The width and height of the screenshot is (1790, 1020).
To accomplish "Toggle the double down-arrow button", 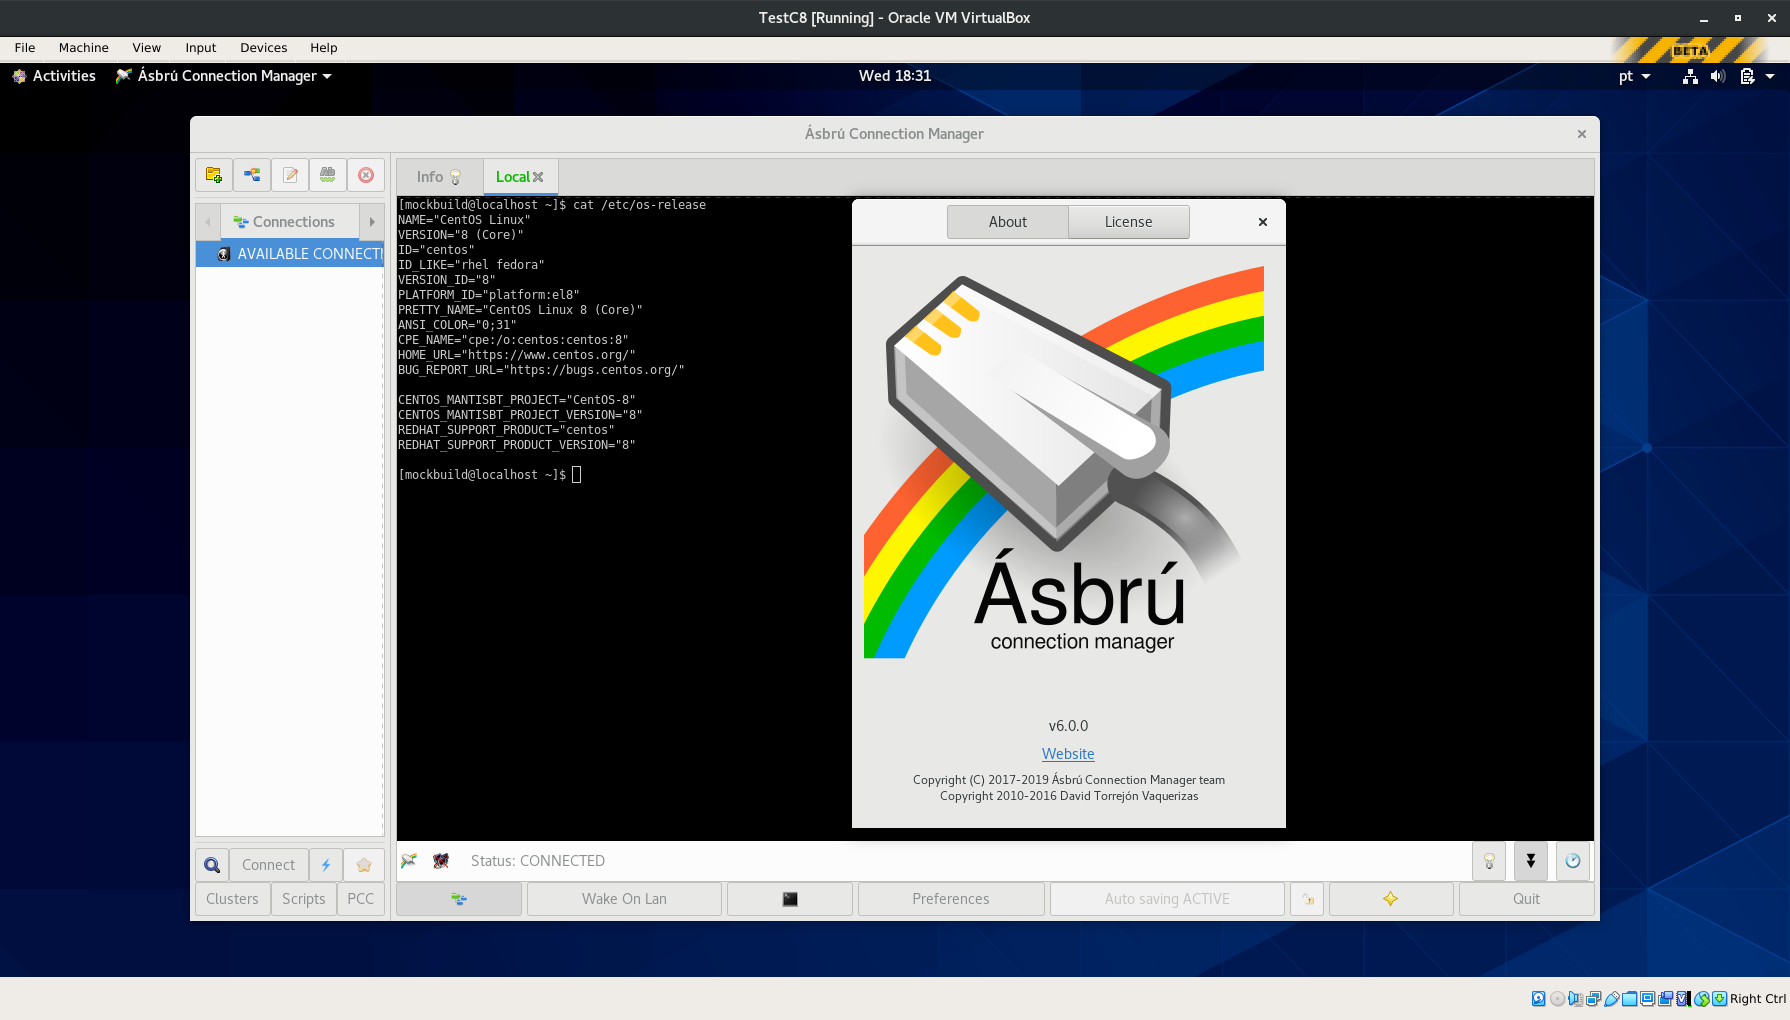I will pyautogui.click(x=1531, y=861).
